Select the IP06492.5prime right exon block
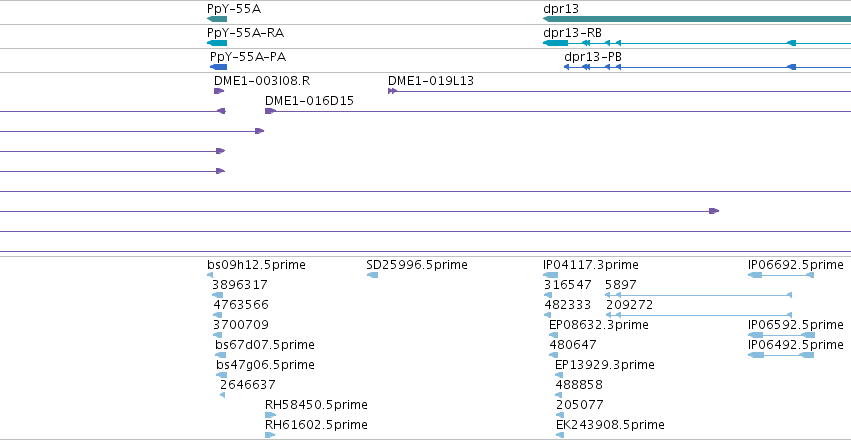 (808, 355)
